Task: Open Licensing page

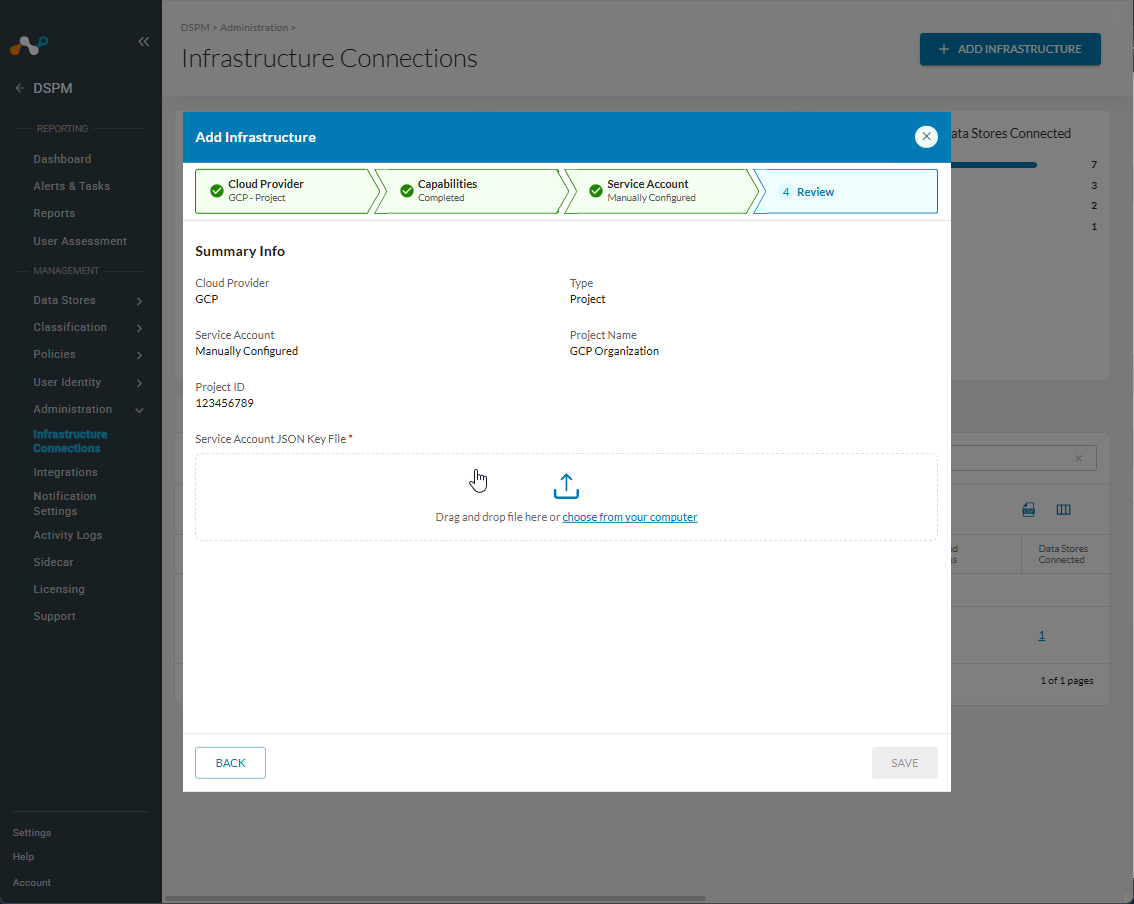Action: [x=59, y=589]
